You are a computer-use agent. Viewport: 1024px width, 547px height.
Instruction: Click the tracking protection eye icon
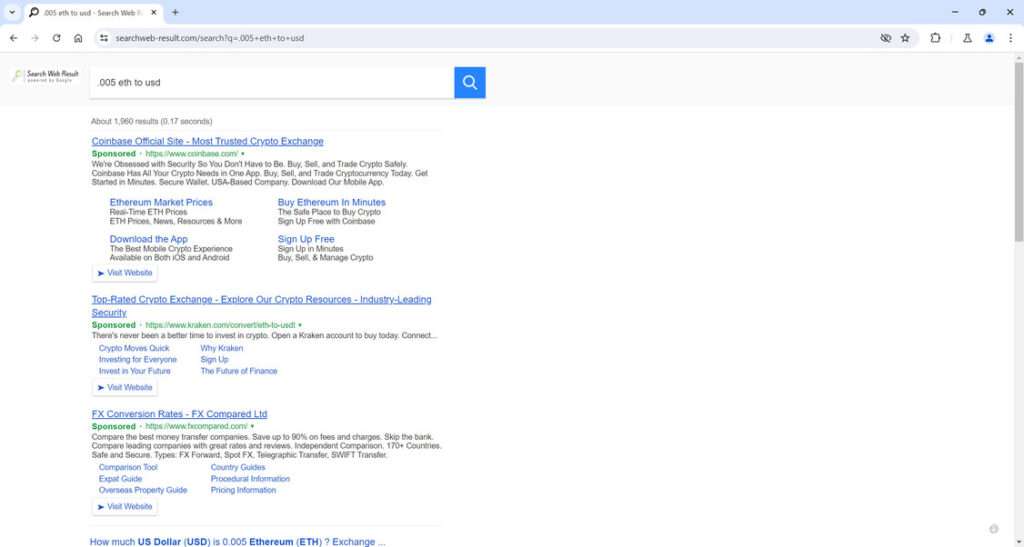(886, 39)
